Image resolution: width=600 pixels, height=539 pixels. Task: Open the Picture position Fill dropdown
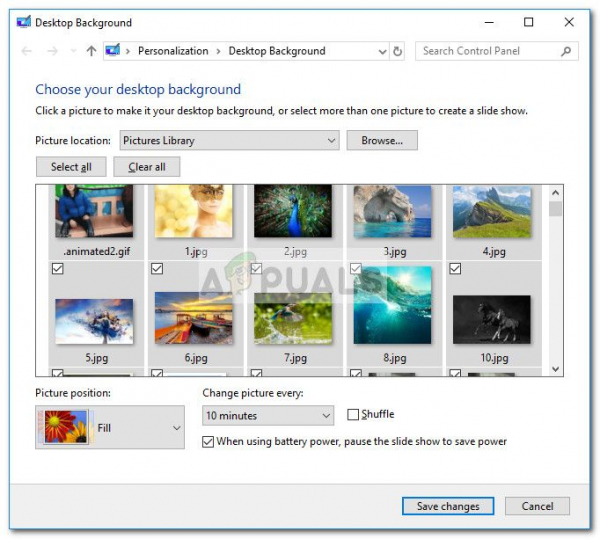110,427
